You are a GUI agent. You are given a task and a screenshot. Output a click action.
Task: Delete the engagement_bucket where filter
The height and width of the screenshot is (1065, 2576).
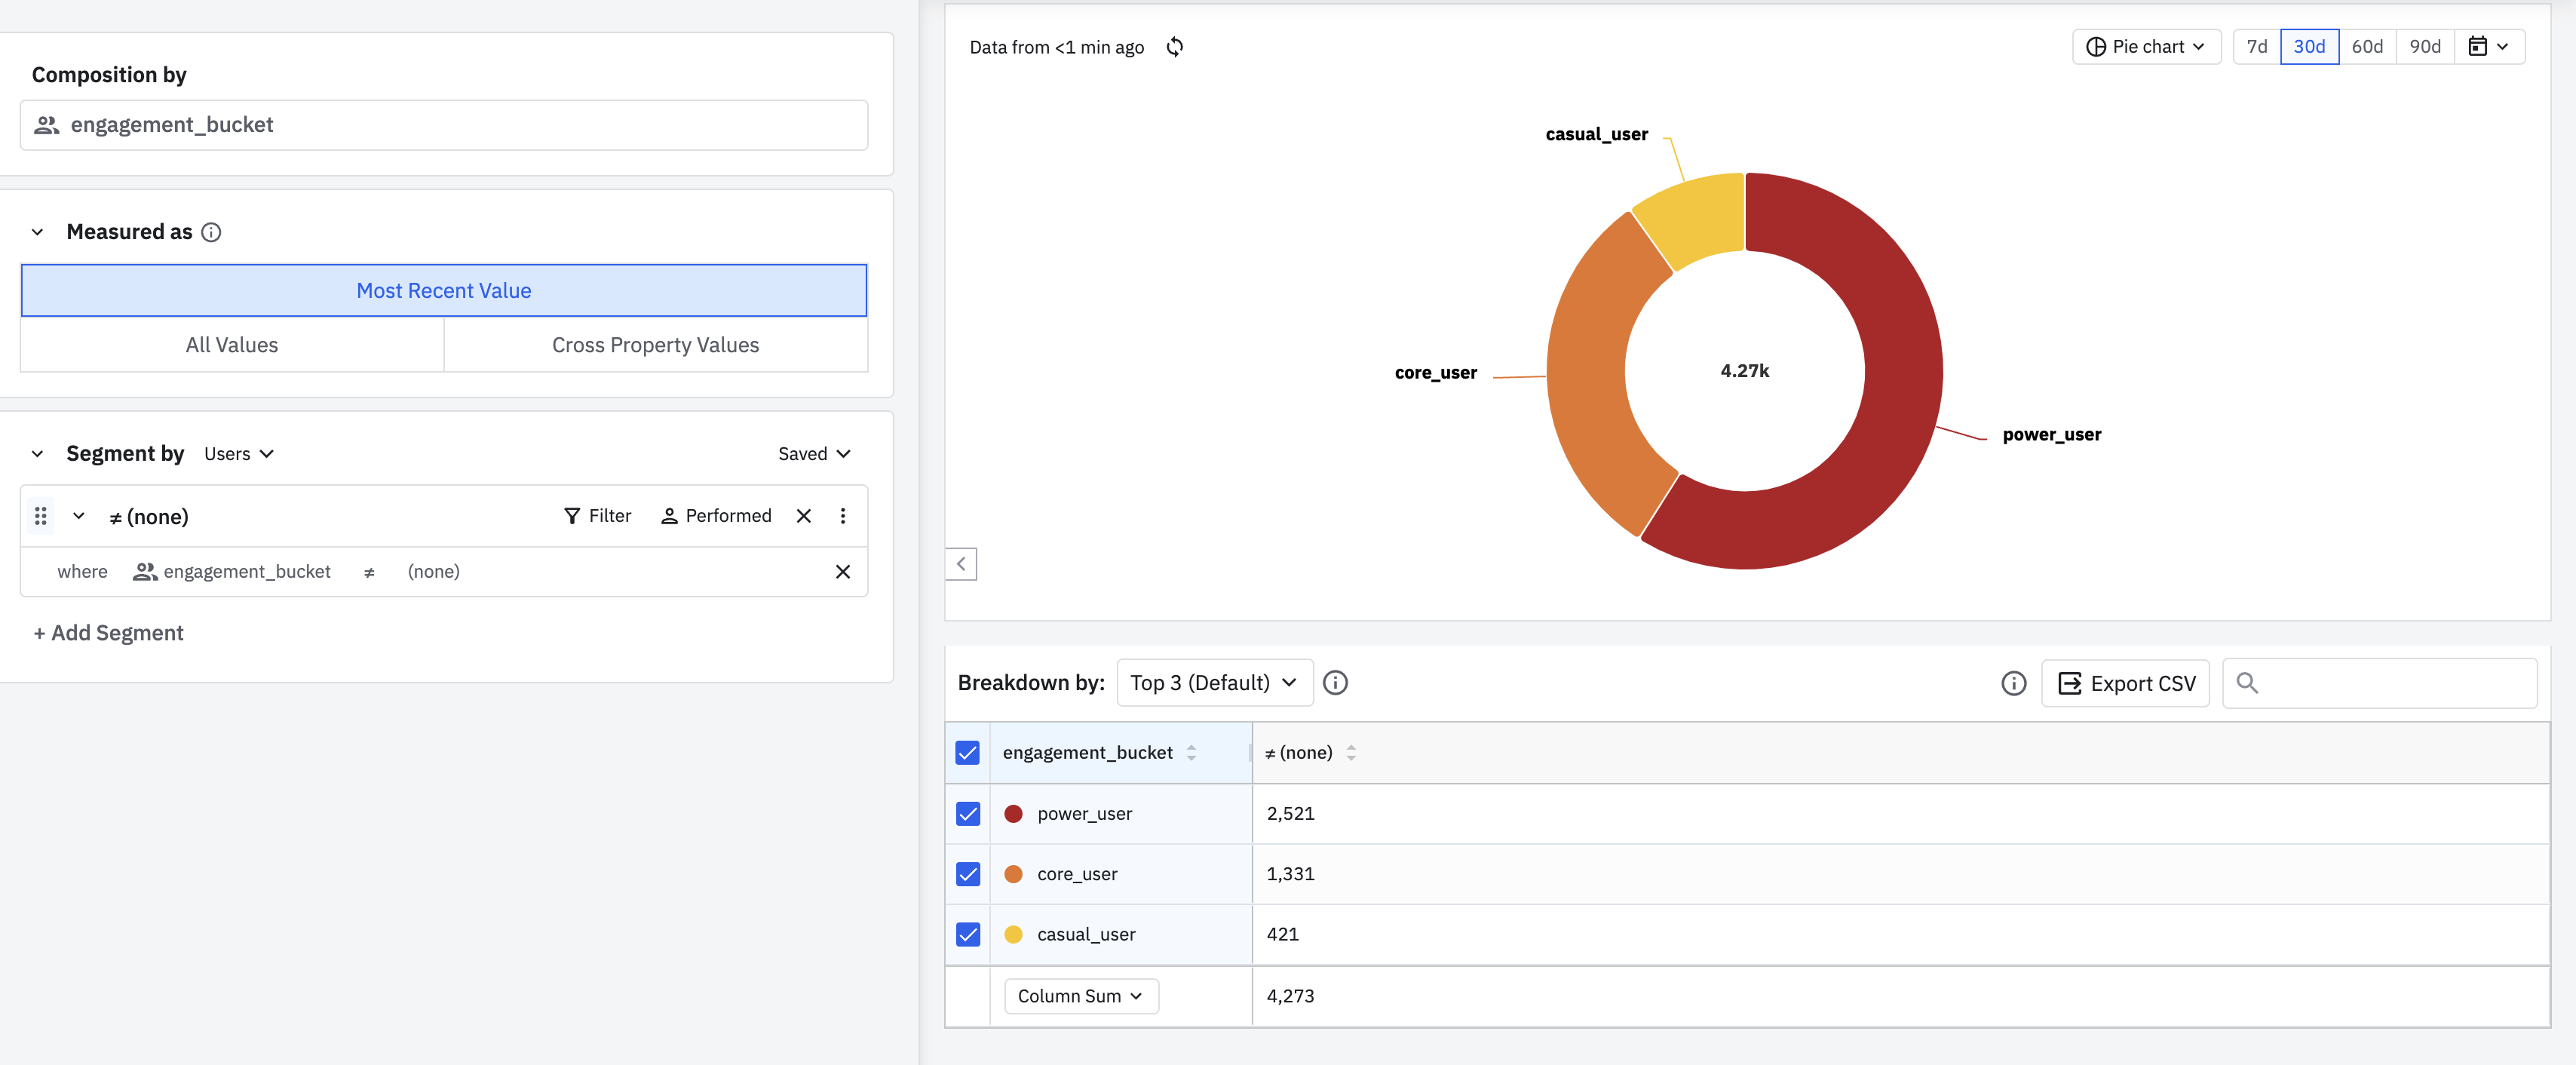pyautogui.click(x=842, y=572)
